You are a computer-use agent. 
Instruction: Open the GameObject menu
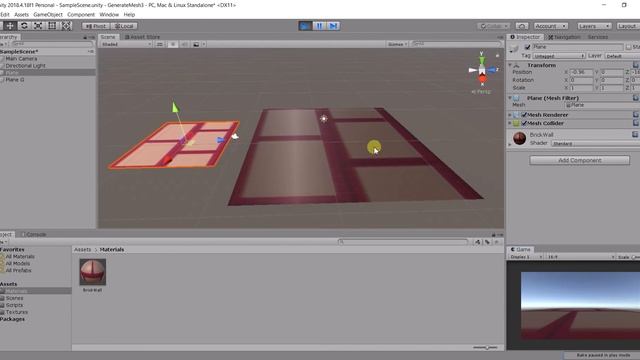[x=48, y=14]
